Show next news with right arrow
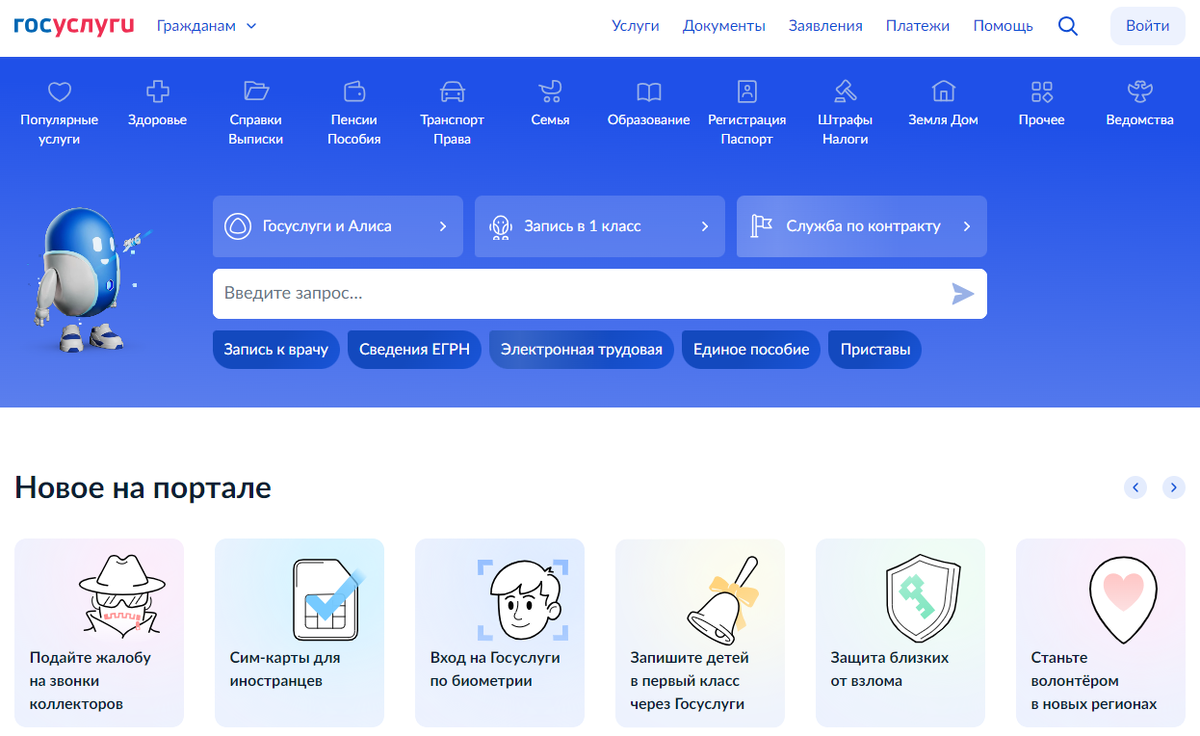Viewport: 1200px width, 736px height. 1174,487
